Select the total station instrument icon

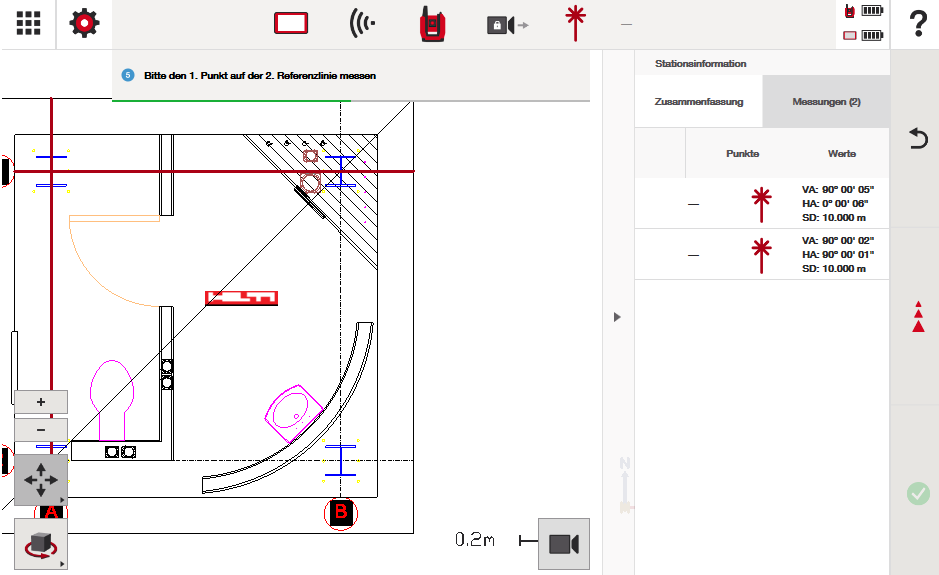(x=432, y=24)
